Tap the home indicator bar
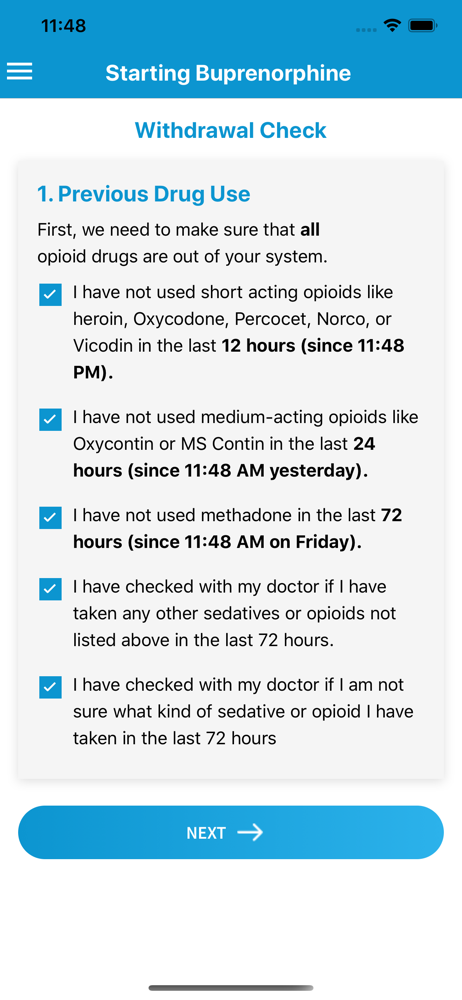 point(231,988)
